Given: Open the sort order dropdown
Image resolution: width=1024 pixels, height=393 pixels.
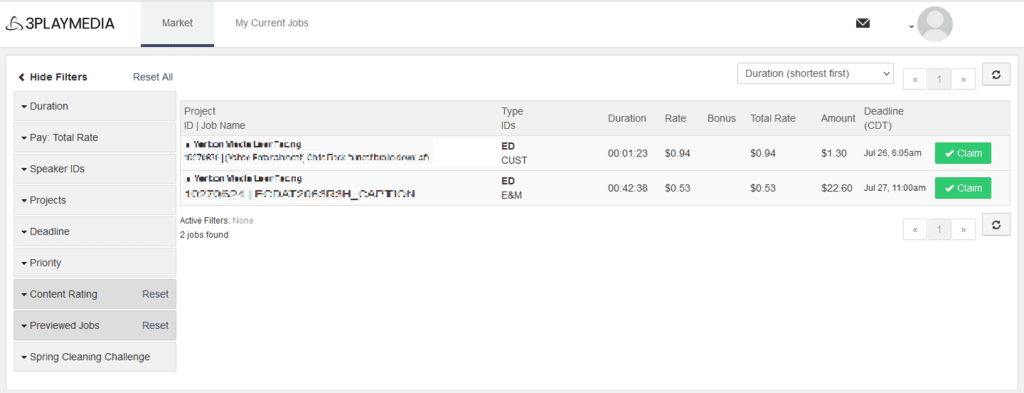Looking at the screenshot, I should (x=815, y=74).
